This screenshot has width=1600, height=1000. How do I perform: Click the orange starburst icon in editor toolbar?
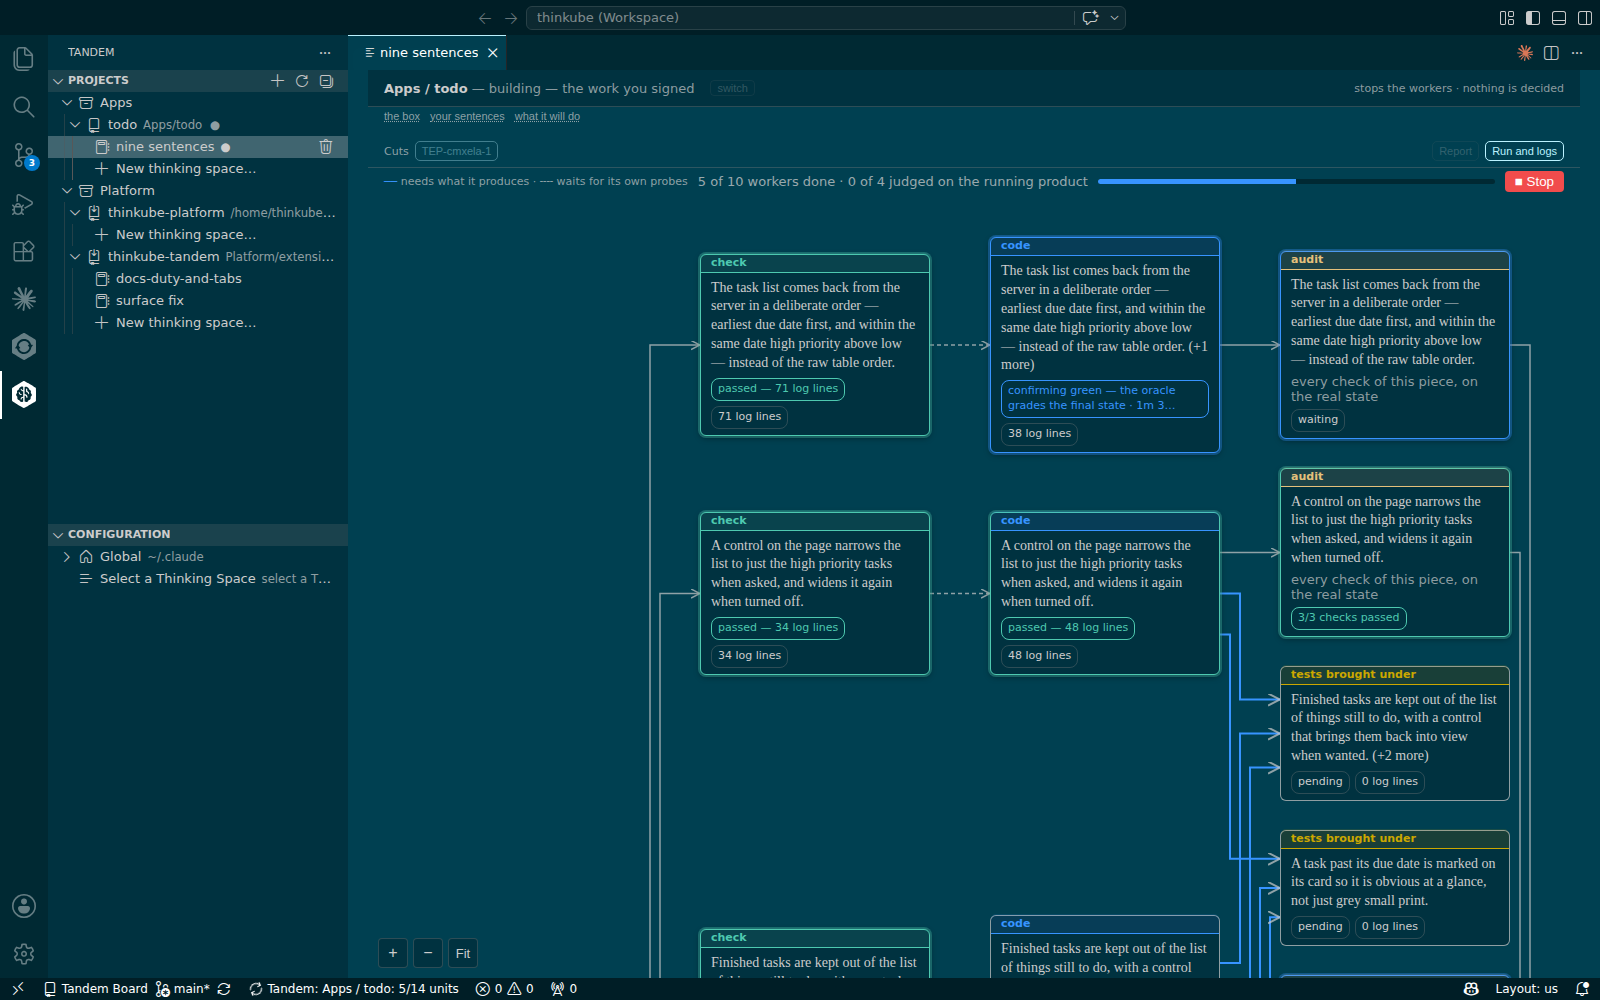pos(1525,52)
